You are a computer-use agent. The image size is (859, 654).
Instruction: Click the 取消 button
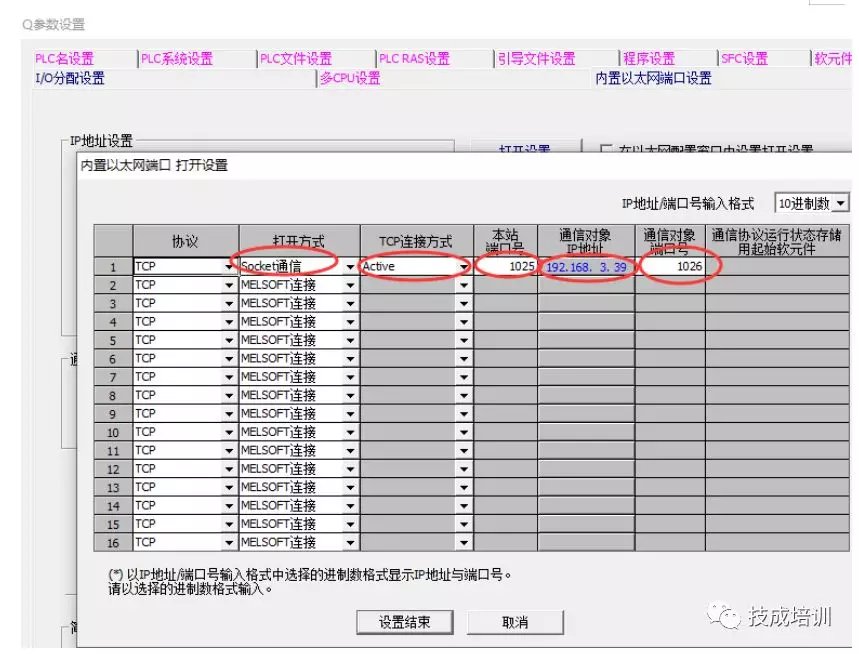[x=515, y=622]
